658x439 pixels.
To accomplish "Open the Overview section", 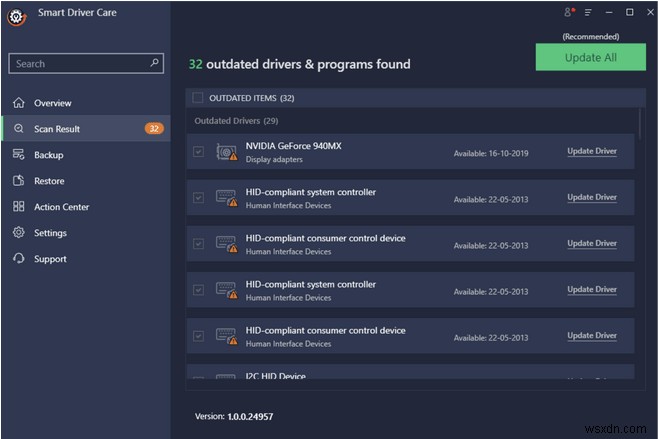I will point(52,103).
